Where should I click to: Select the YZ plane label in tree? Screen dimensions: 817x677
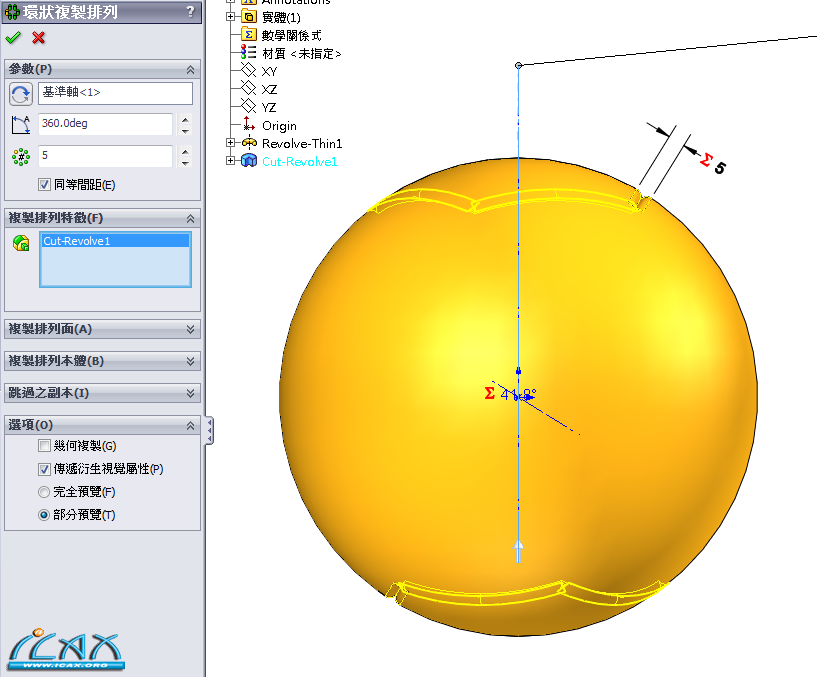click(269, 107)
